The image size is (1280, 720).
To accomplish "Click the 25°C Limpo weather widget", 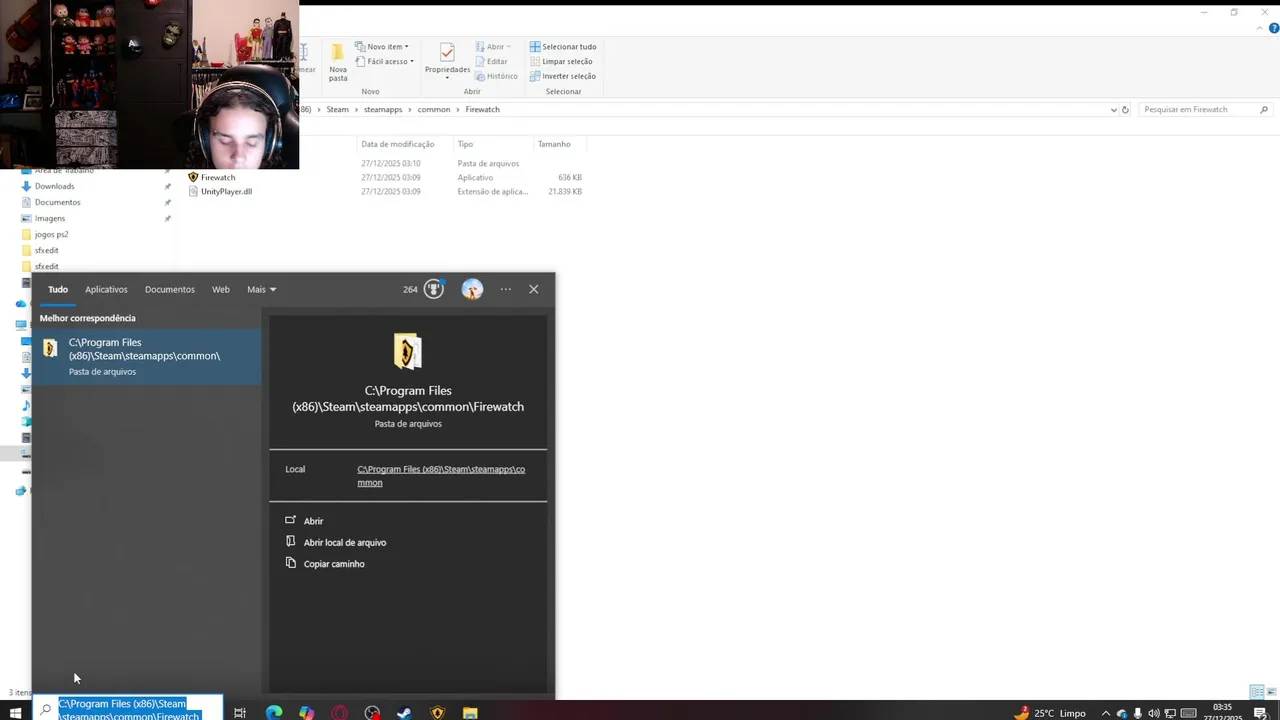I will pos(1050,713).
